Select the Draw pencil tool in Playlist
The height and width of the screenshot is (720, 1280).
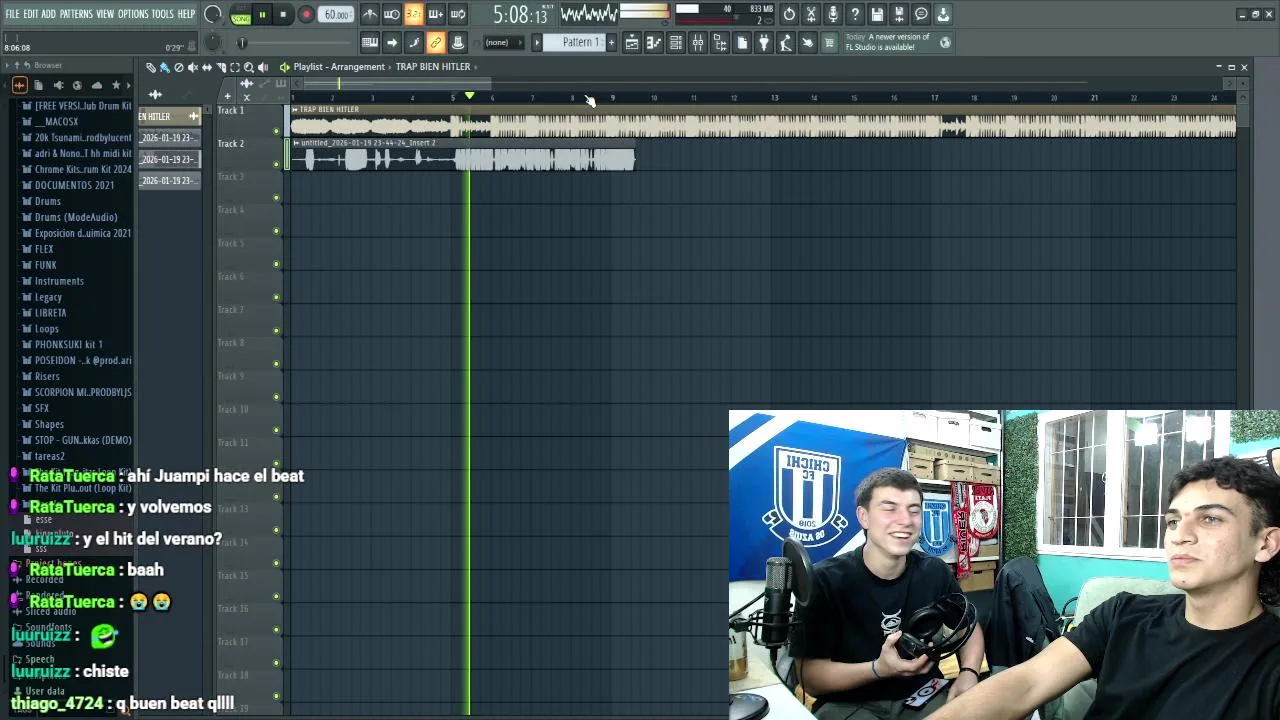pos(150,67)
